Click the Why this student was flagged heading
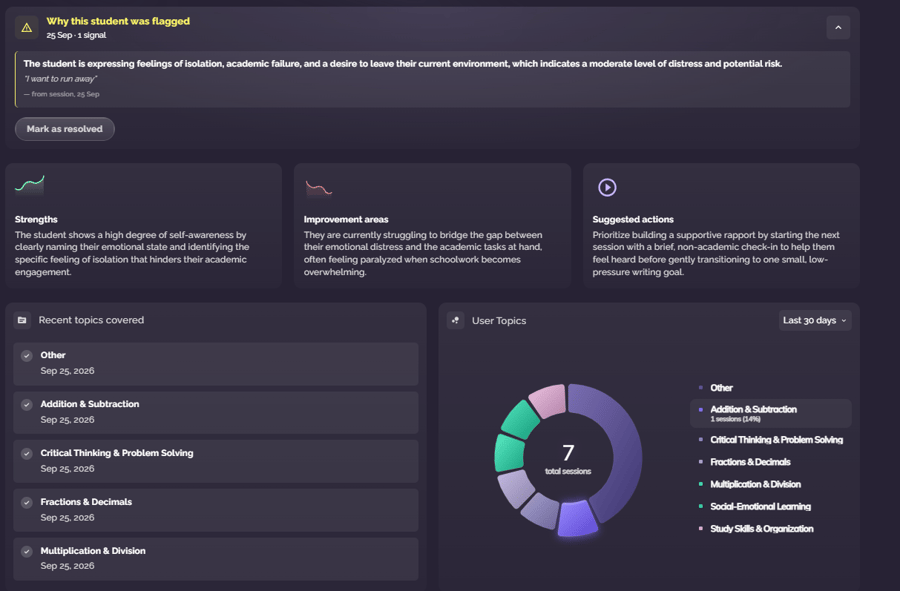Viewport: 900px width, 591px height. [118, 21]
